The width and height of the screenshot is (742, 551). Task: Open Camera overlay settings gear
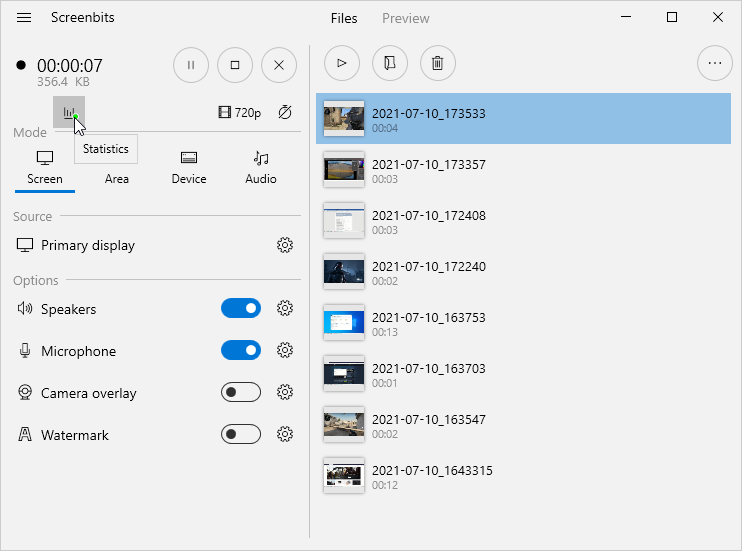285,392
